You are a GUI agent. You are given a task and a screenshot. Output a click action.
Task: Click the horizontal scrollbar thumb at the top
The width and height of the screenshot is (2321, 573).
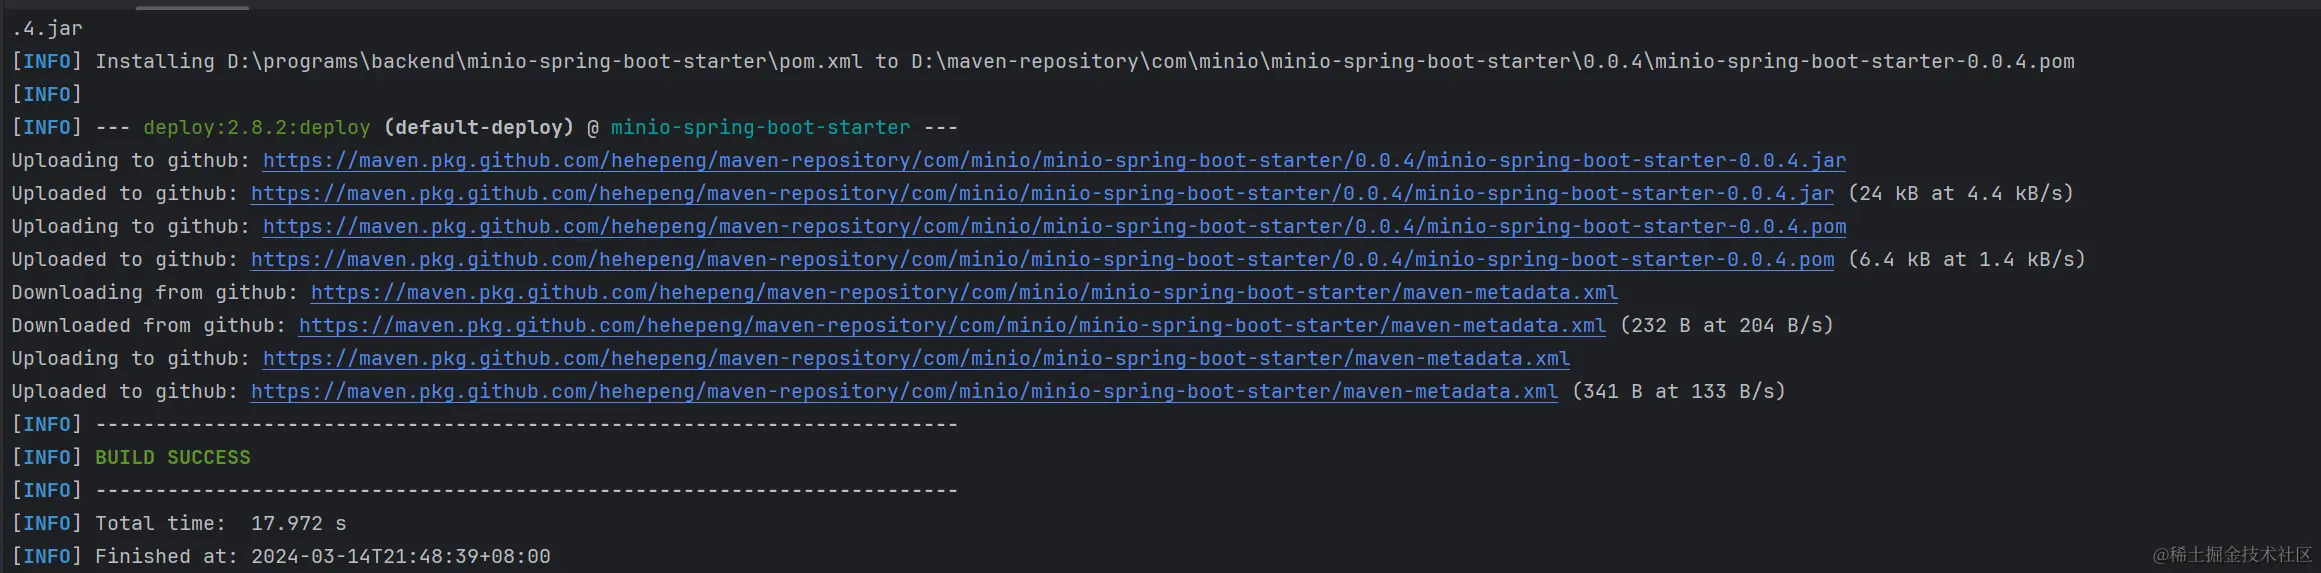coord(192,8)
